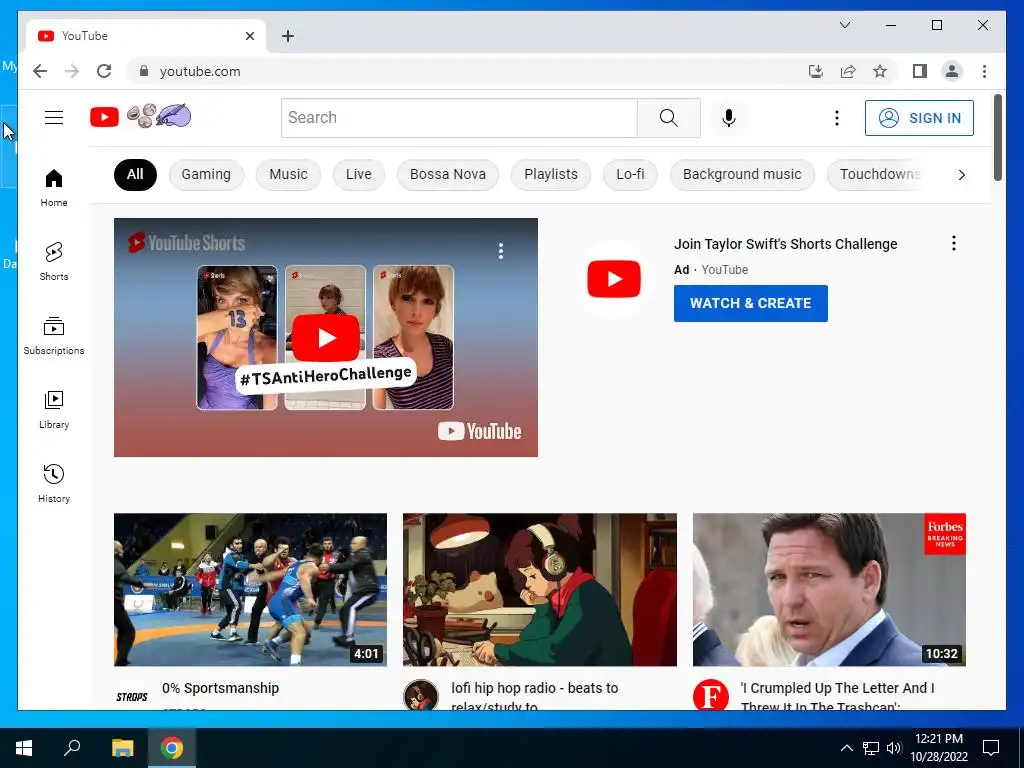The height and width of the screenshot is (768, 1024).
Task: Click the Forbes channel avatar
Action: coord(711,696)
